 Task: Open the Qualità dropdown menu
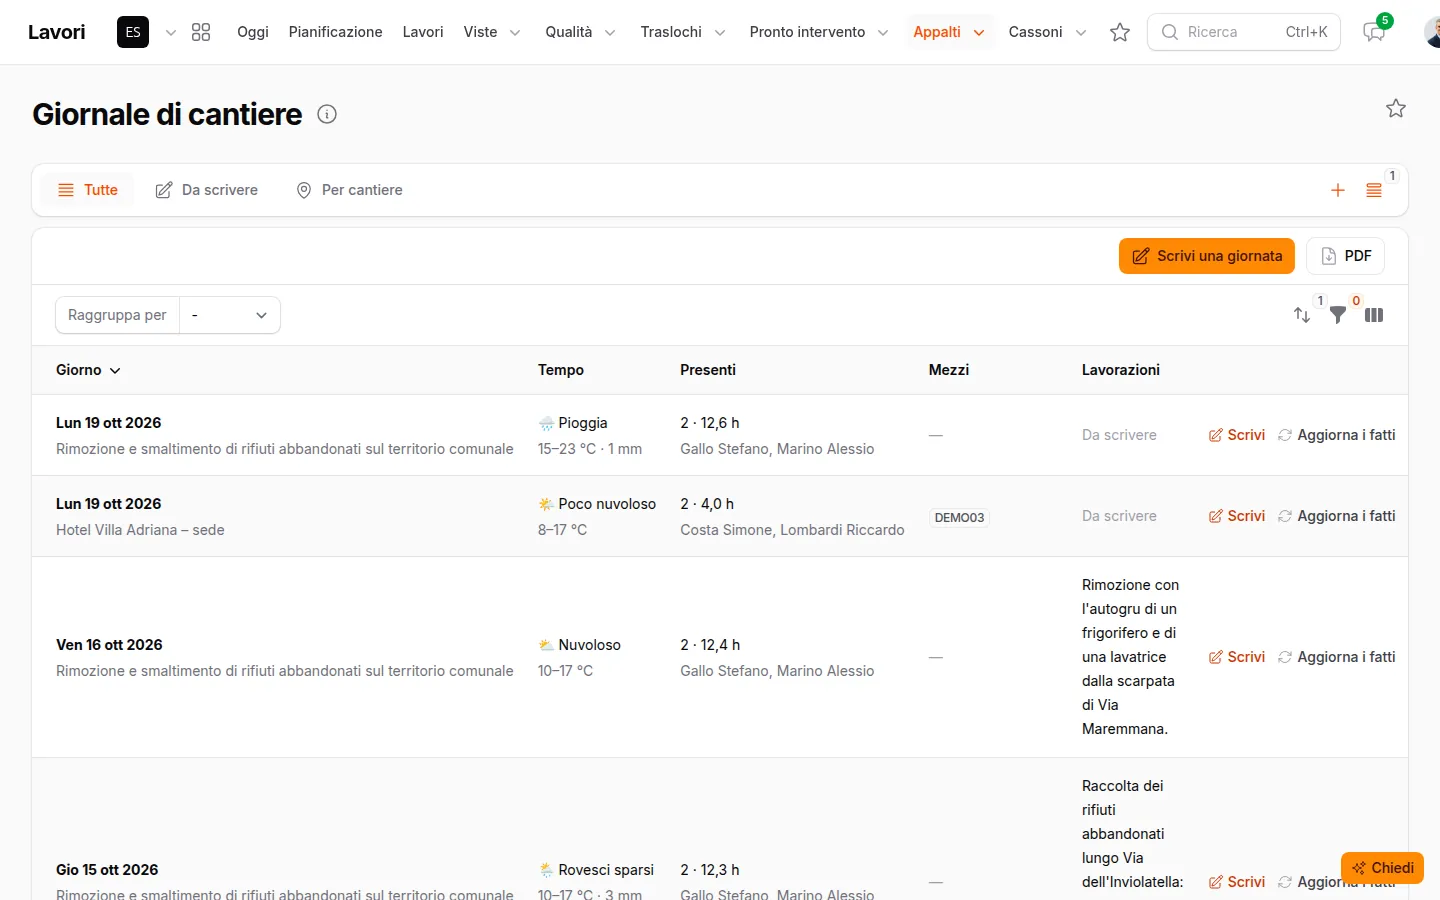[x=580, y=32]
